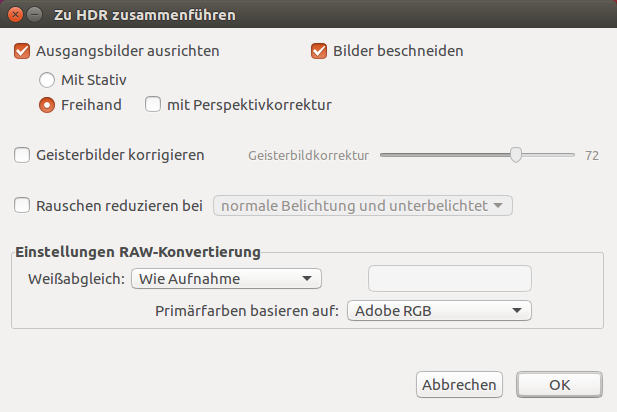
Task: Open the normale Belichtung und unterbelichtet dropdown
Action: pyautogui.click(x=363, y=206)
